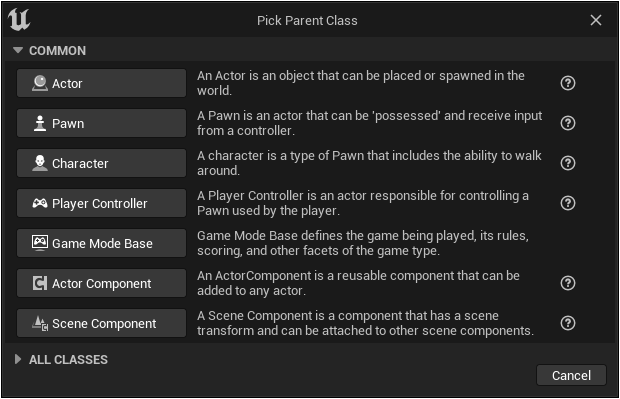The image size is (620, 399).
Task: Cancel the Pick Parent Class dialog
Action: pos(571,375)
